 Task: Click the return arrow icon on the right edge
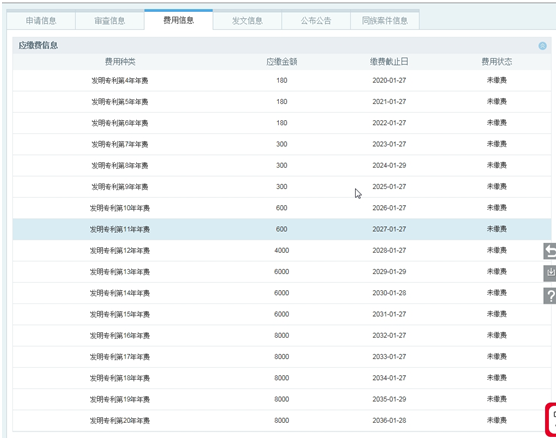click(x=550, y=251)
